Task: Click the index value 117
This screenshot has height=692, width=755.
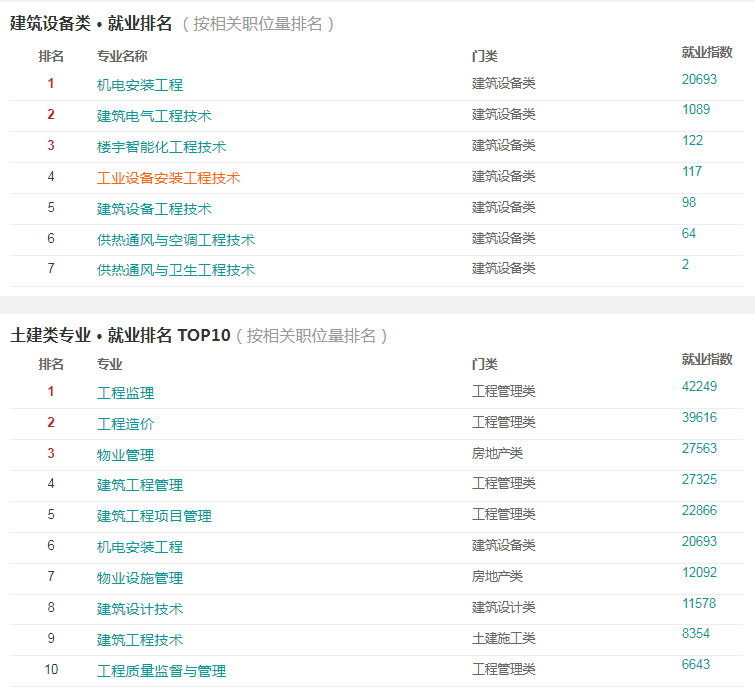Action: 692,171
